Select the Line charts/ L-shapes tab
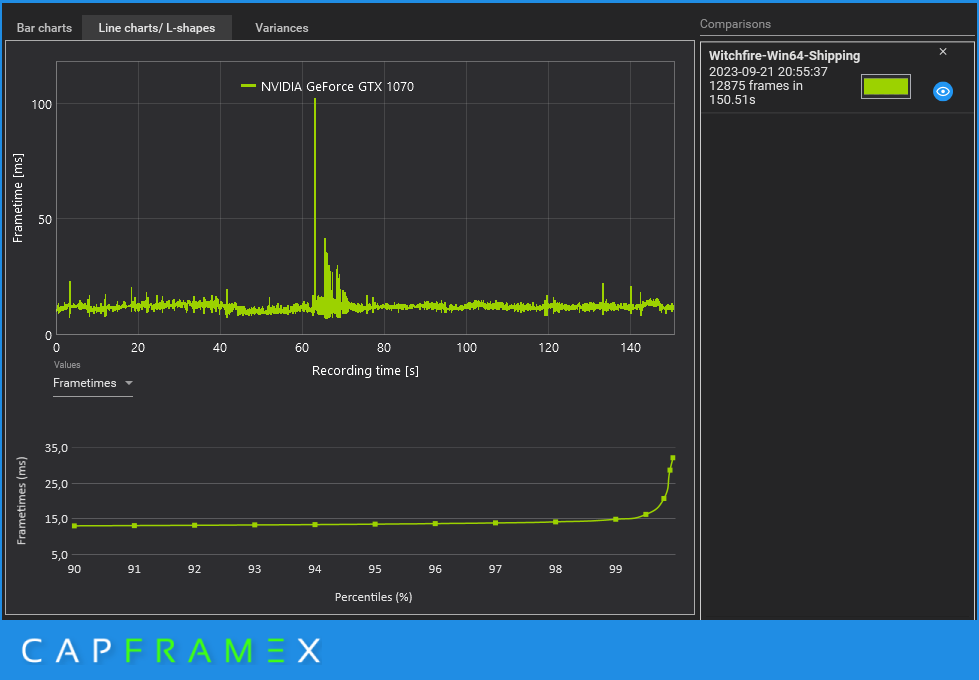The image size is (979, 680). click(x=157, y=28)
